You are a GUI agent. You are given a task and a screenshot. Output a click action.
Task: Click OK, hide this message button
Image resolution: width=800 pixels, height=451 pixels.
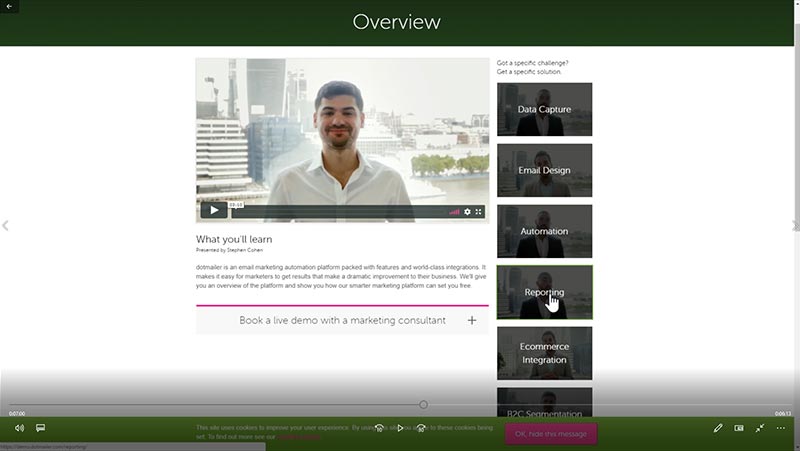(x=551, y=434)
